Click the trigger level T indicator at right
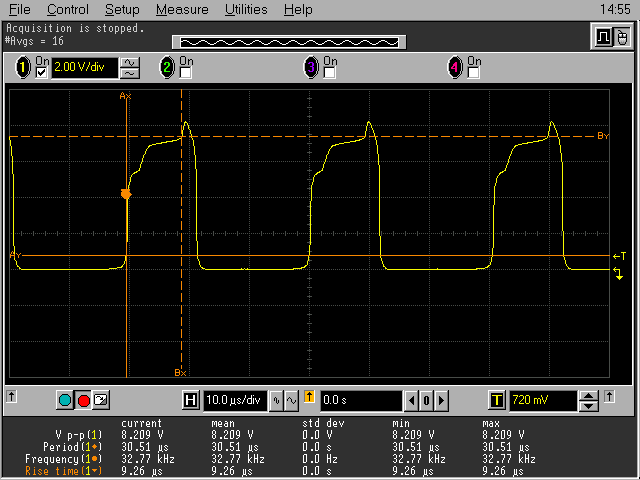The height and width of the screenshot is (480, 640). pos(619,256)
